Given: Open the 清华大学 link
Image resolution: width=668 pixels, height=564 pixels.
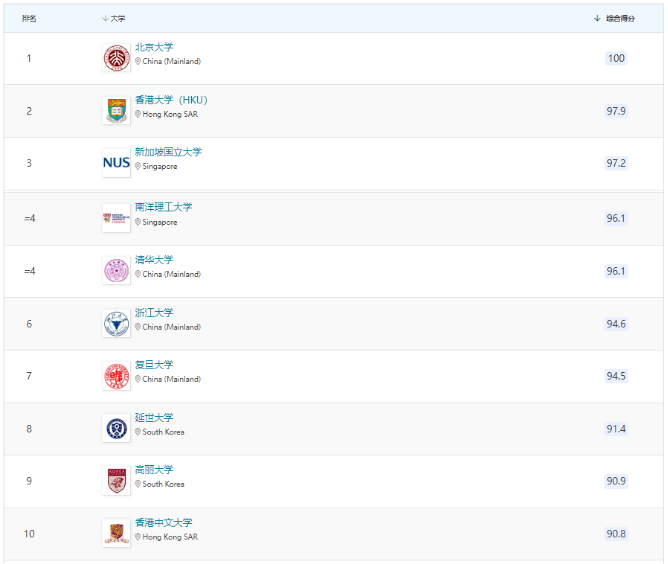Looking at the screenshot, I should [x=154, y=260].
